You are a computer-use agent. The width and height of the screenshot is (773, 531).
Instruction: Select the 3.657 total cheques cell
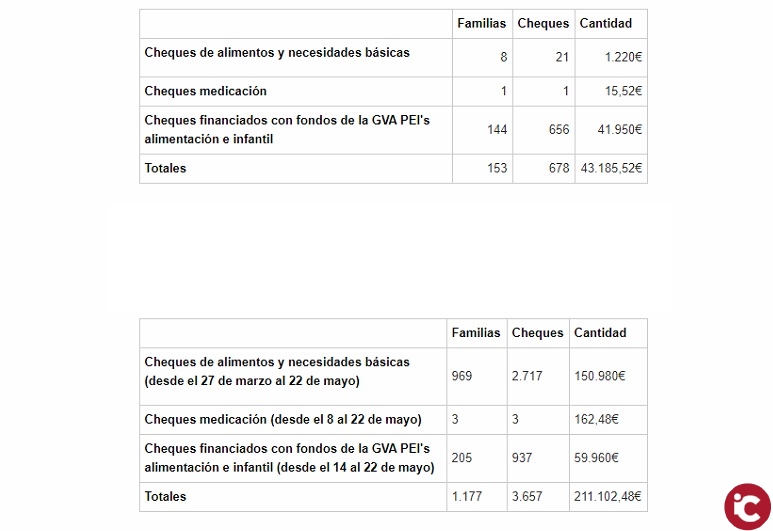(x=527, y=496)
